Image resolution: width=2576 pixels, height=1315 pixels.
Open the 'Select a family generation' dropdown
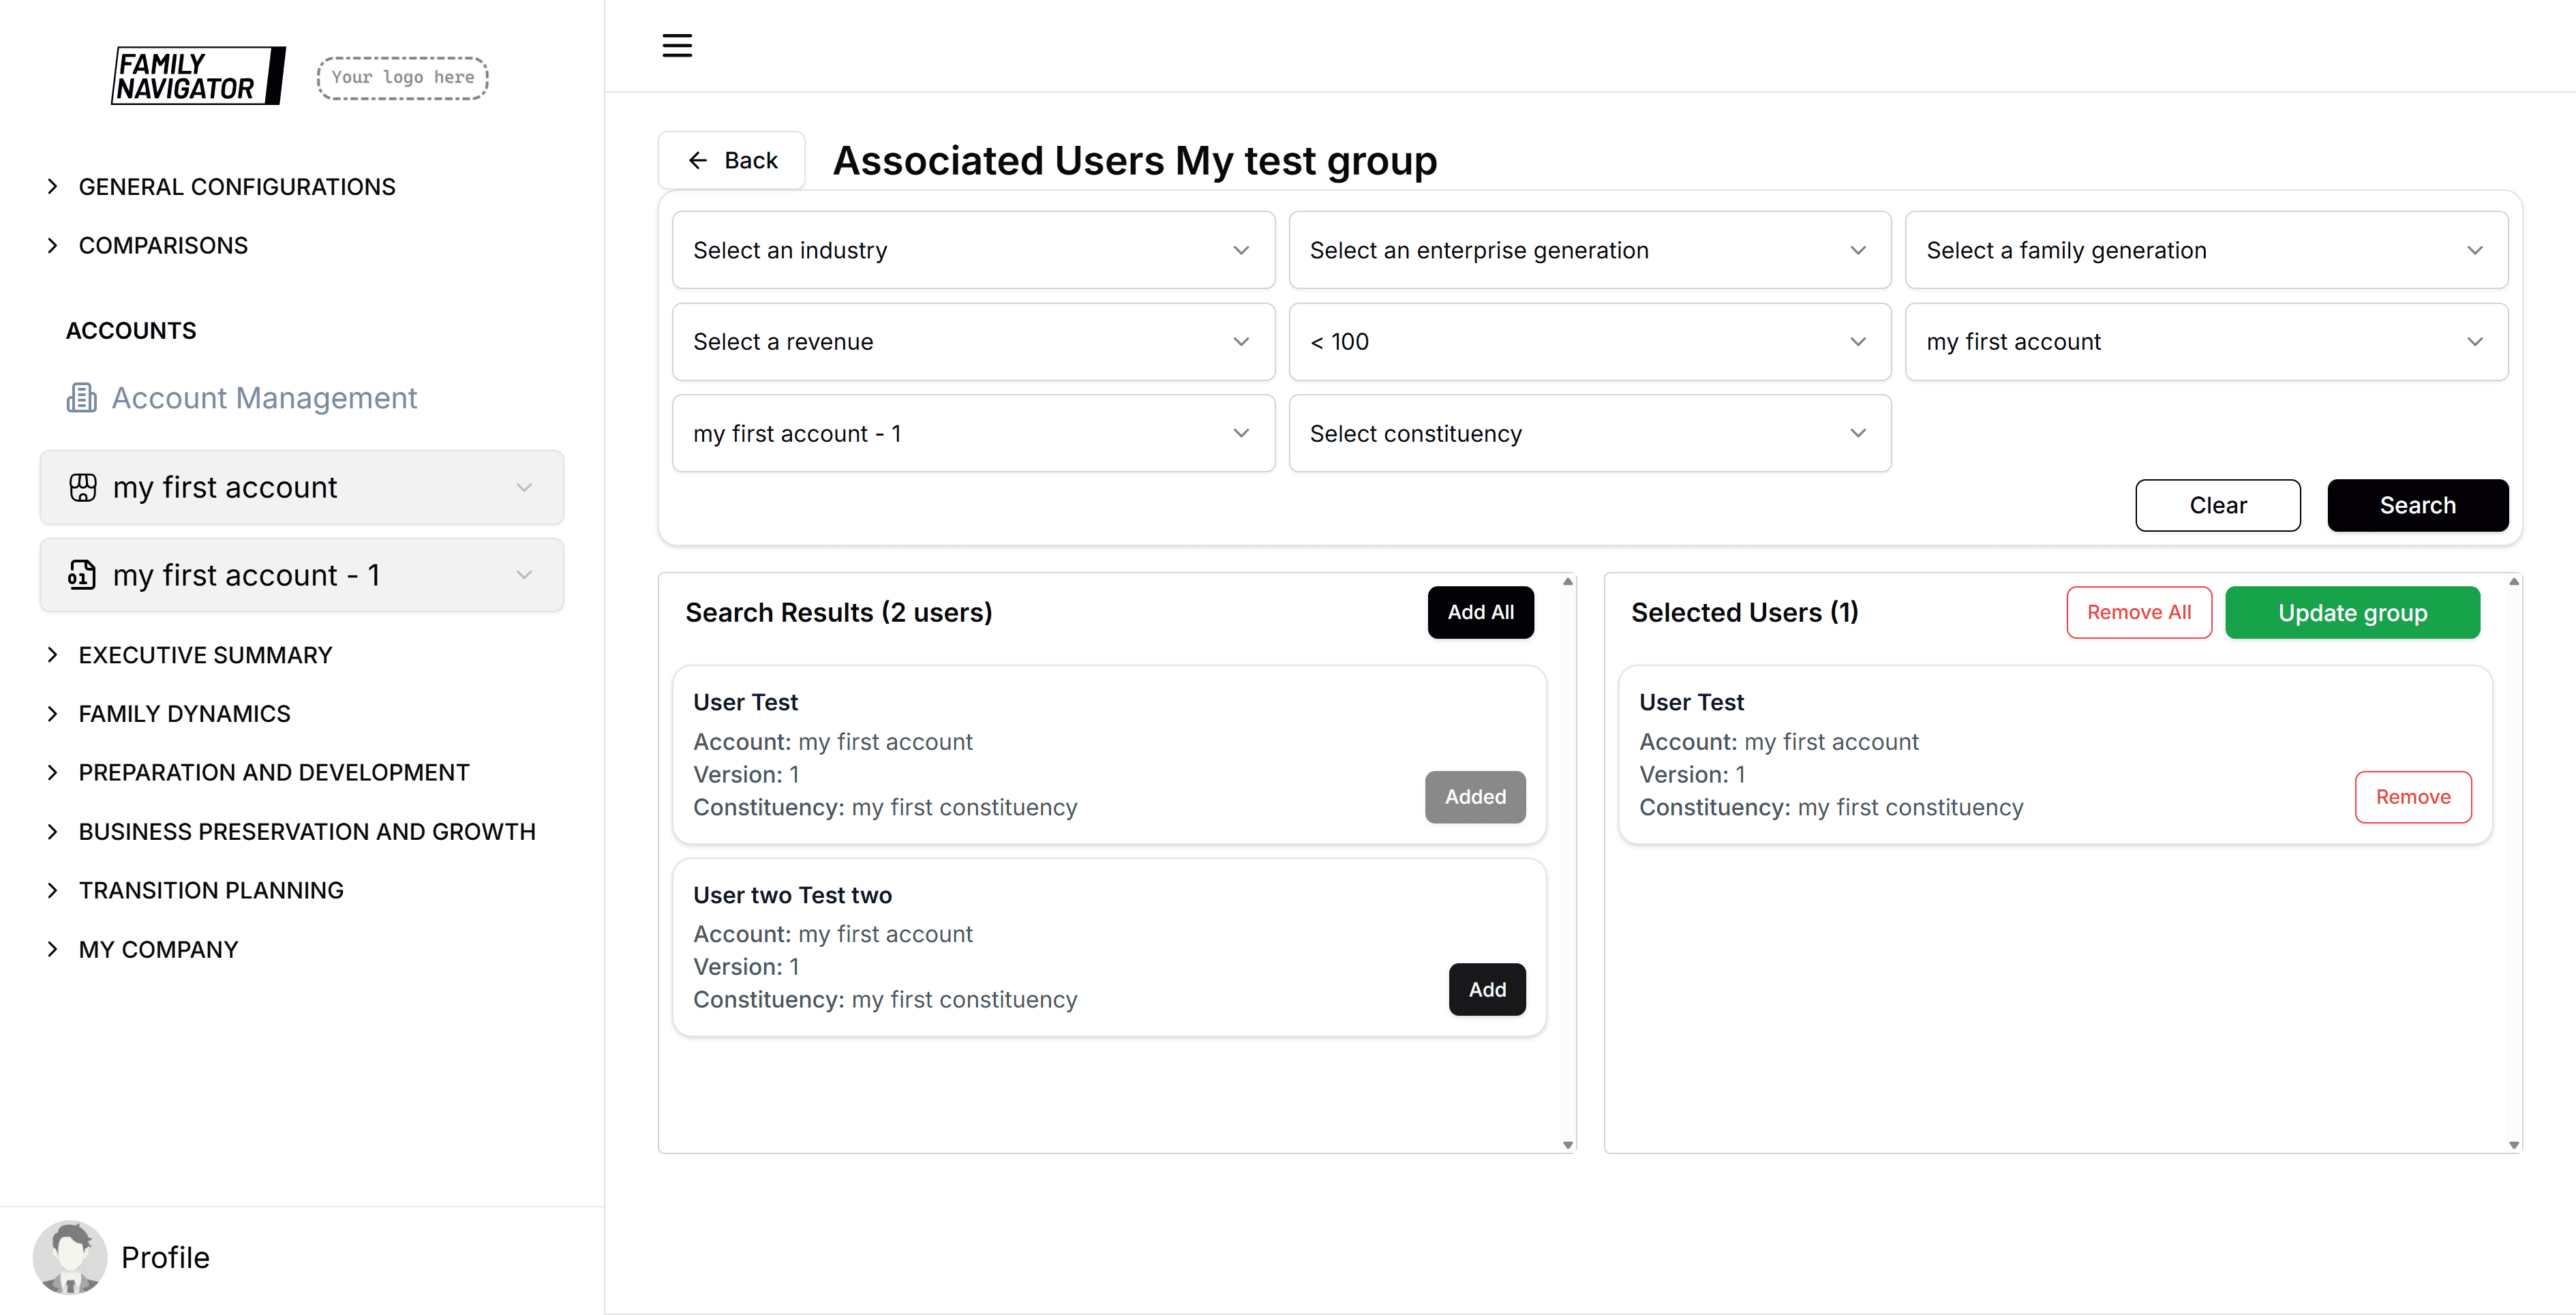coord(2205,250)
